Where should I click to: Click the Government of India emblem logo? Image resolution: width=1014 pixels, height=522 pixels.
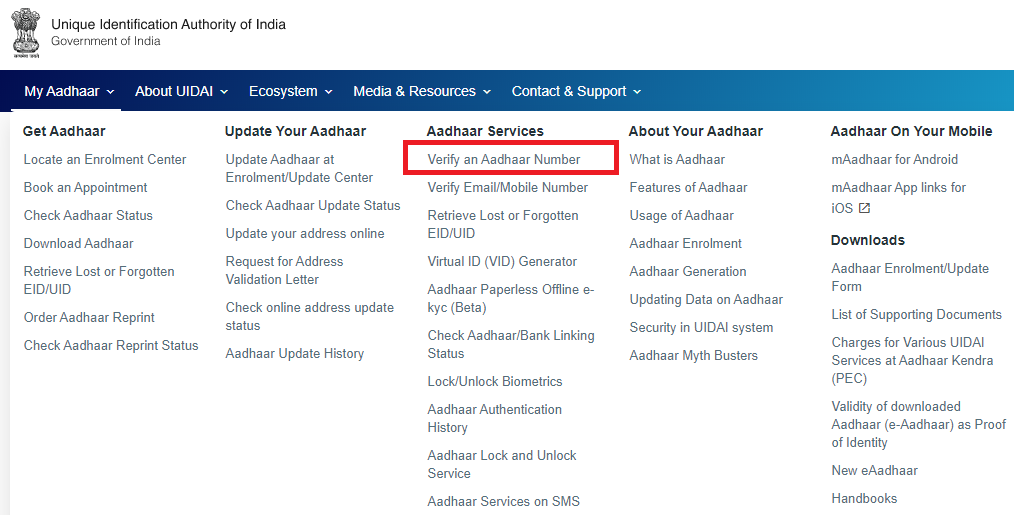(26, 33)
